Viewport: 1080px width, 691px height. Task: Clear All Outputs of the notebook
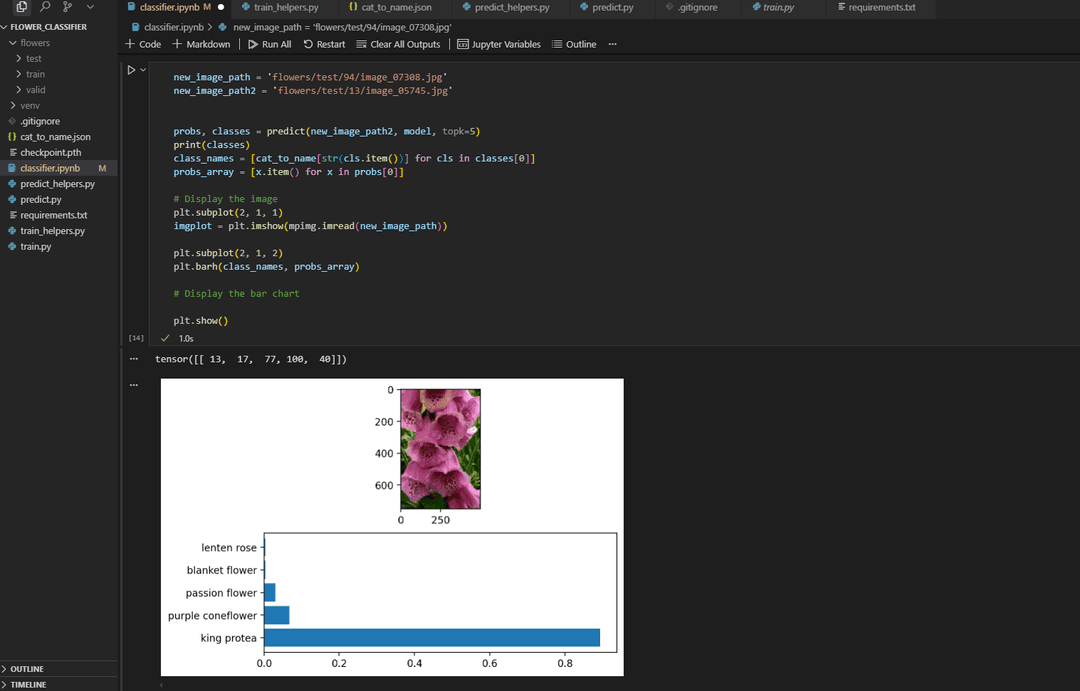399,44
